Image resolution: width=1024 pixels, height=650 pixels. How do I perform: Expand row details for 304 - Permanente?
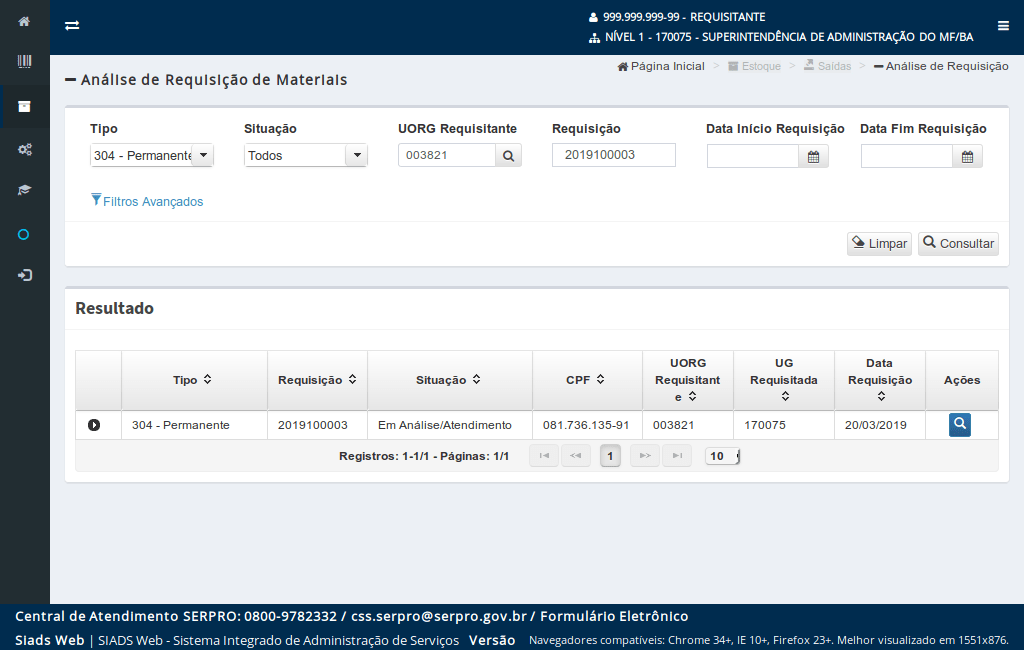tap(94, 425)
